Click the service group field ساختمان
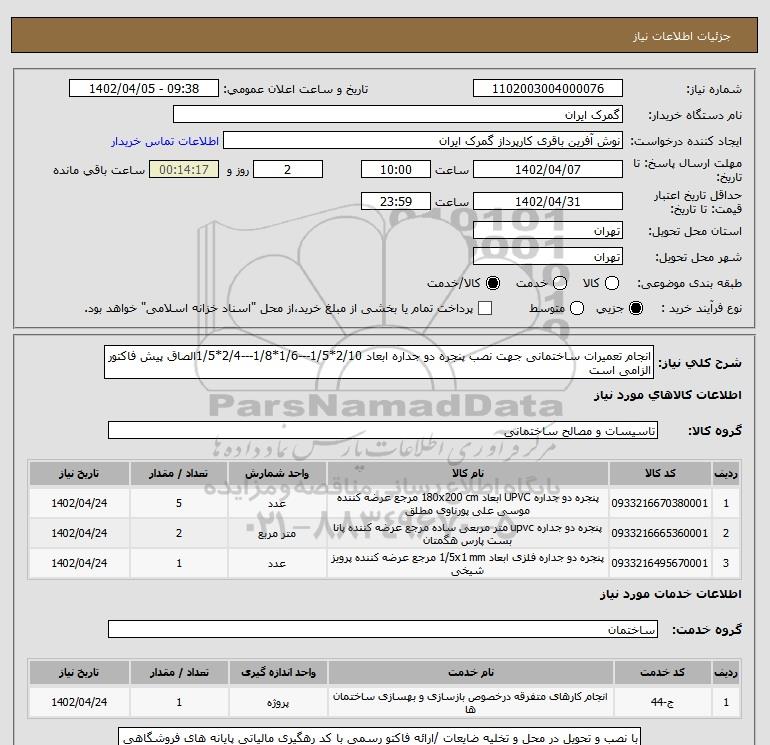Viewport: 770px width, 745px height. [383, 629]
